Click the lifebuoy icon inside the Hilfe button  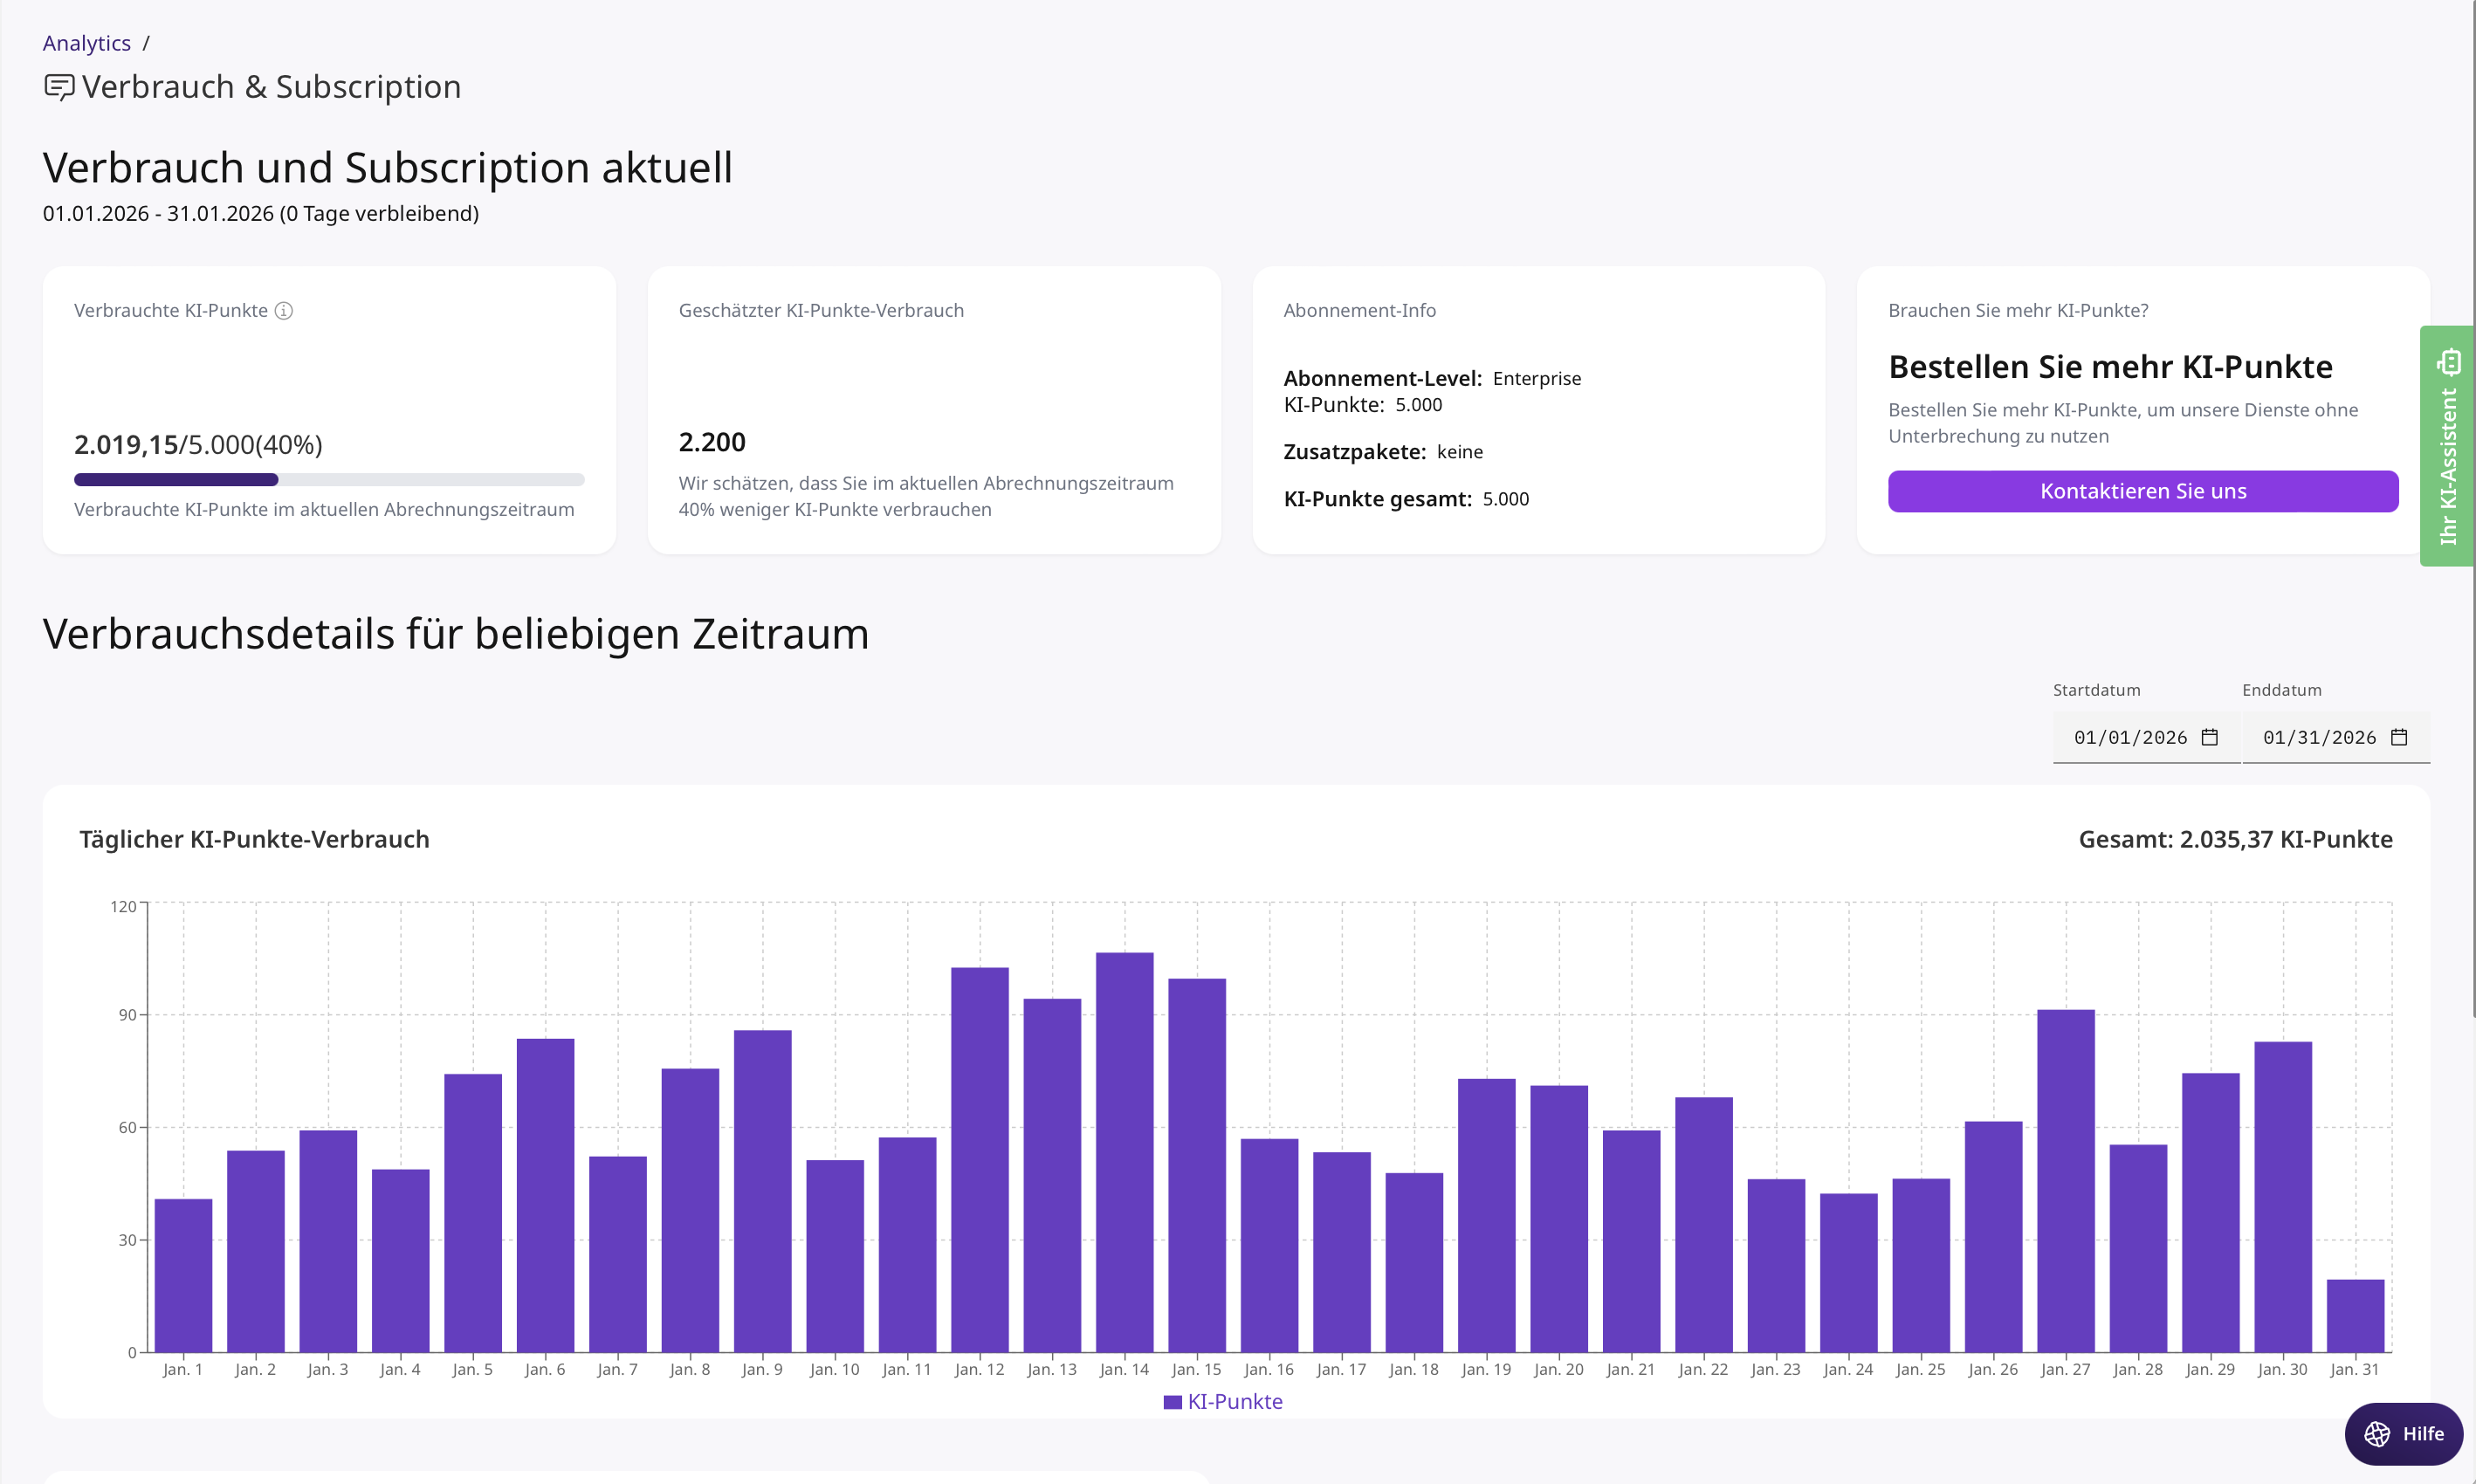pyautogui.click(x=2378, y=1434)
